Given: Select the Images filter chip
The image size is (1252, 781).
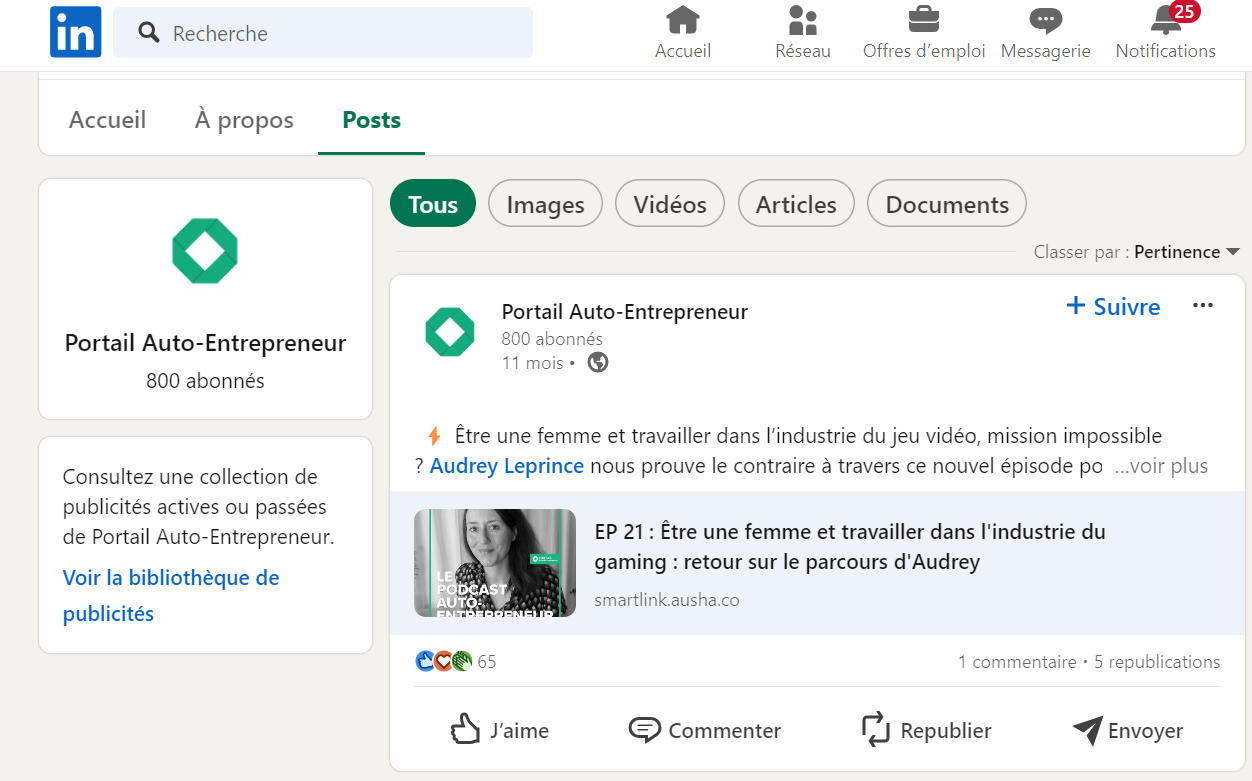Looking at the screenshot, I should tap(545, 204).
